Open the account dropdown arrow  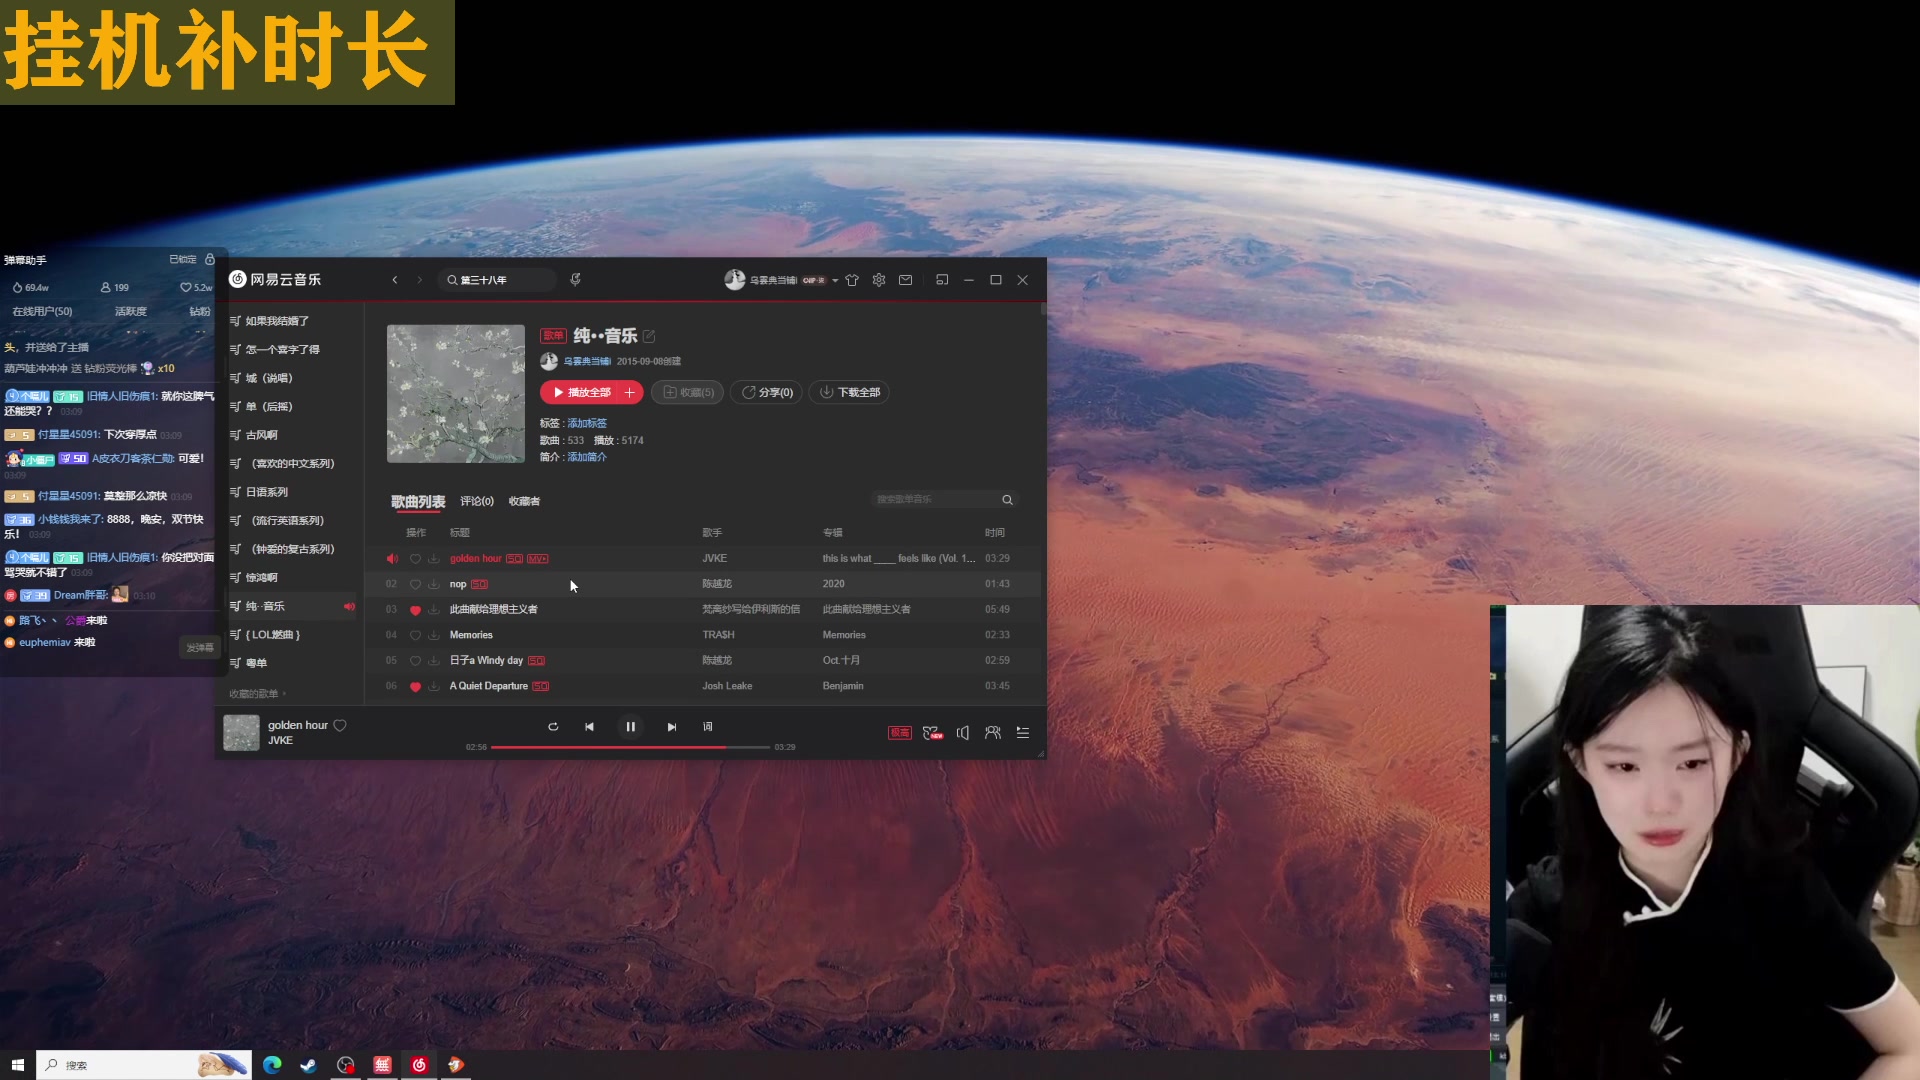point(835,281)
